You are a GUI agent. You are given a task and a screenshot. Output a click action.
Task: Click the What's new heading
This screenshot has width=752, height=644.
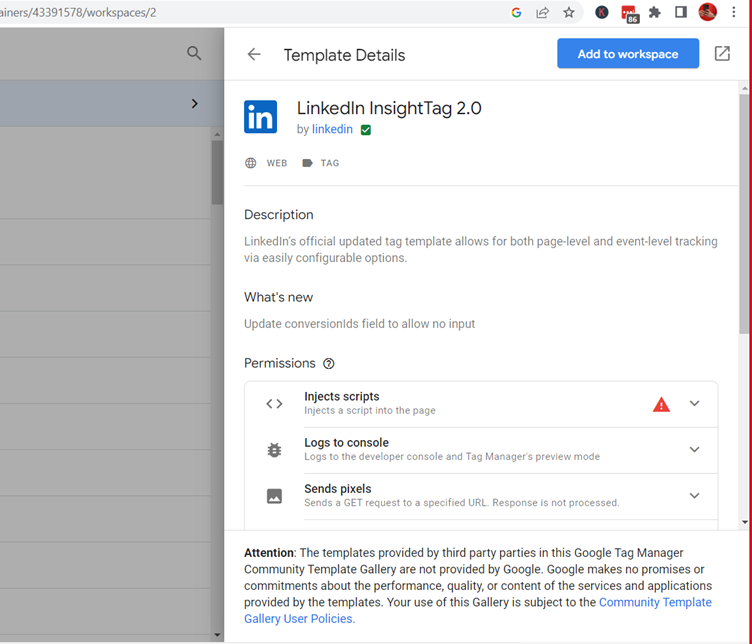coord(279,297)
